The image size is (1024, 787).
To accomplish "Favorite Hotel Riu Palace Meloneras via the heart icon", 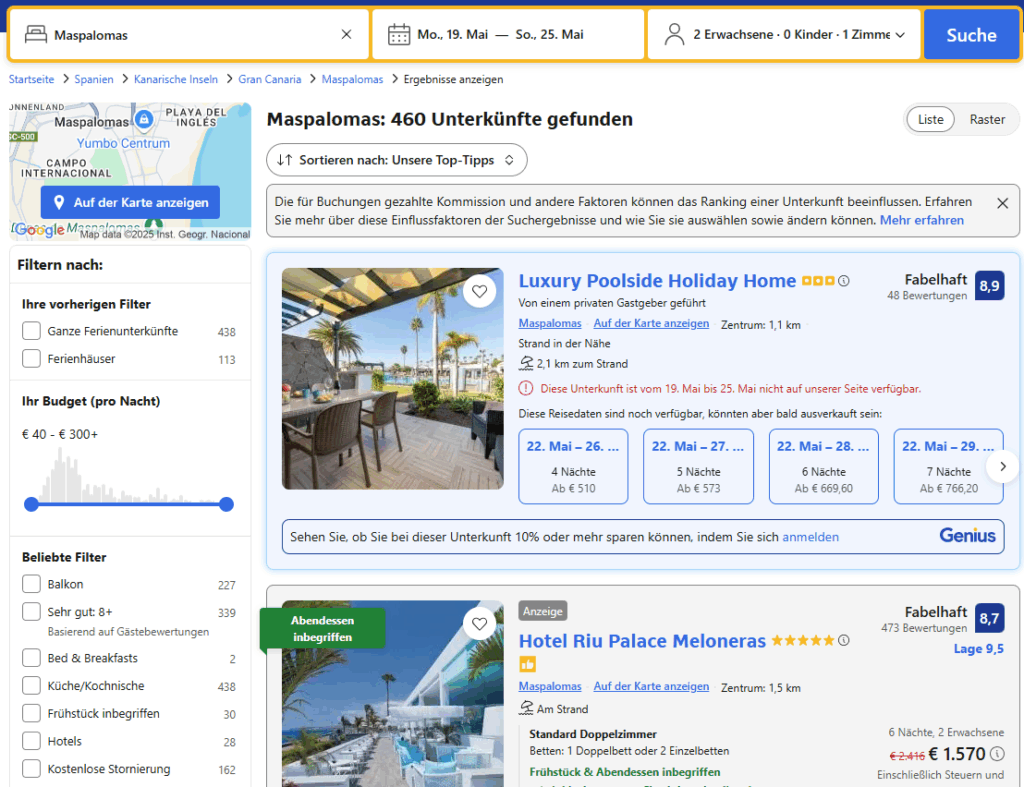I will point(480,624).
